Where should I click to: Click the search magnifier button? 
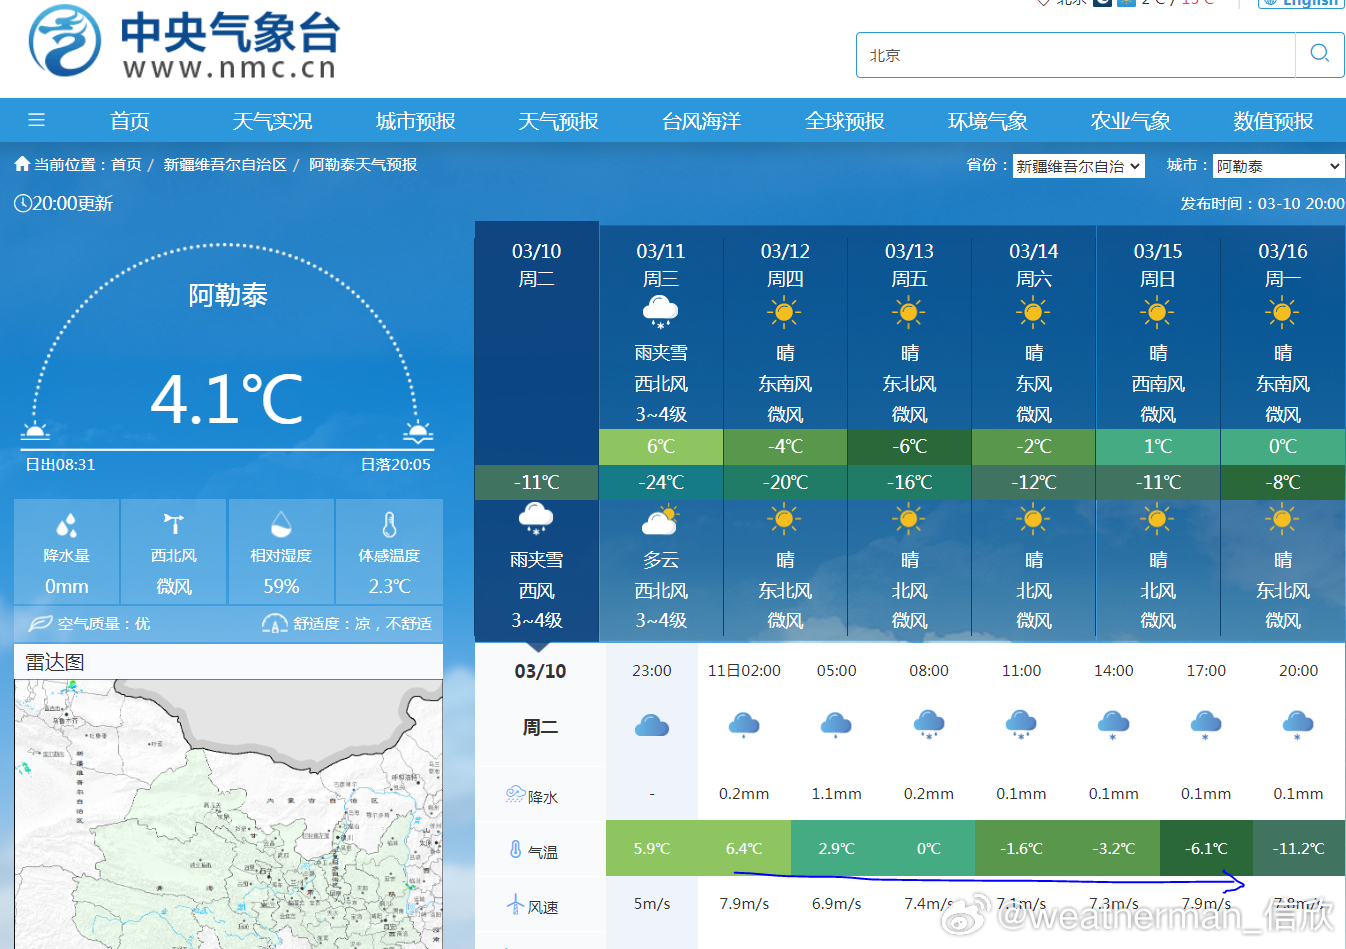(1320, 54)
